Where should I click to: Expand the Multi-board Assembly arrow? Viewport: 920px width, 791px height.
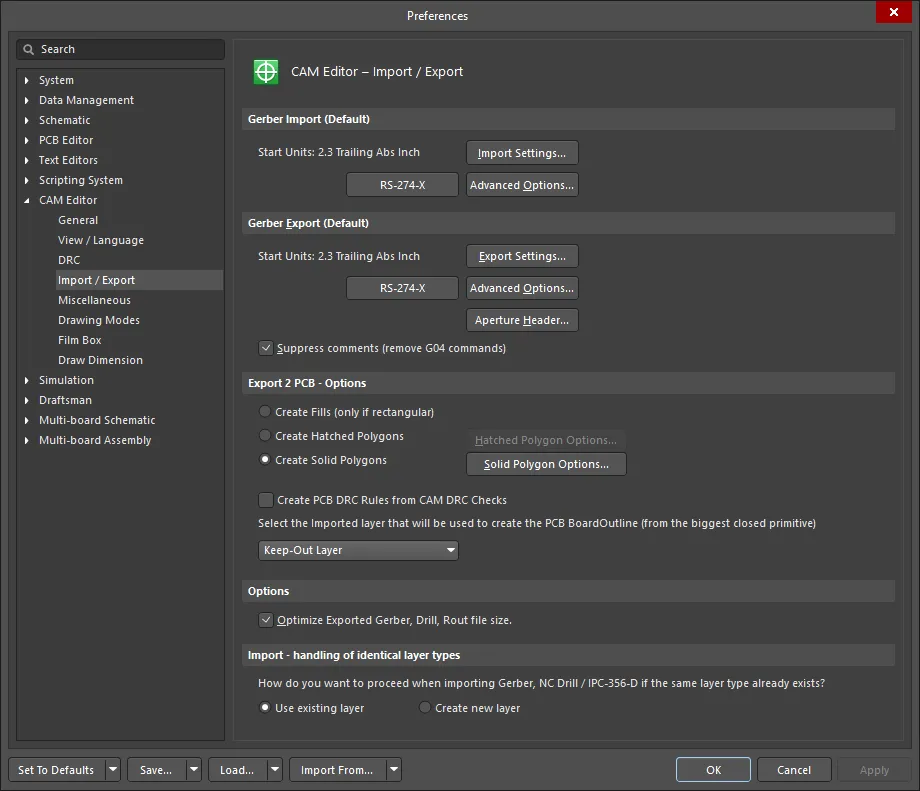(x=26, y=440)
